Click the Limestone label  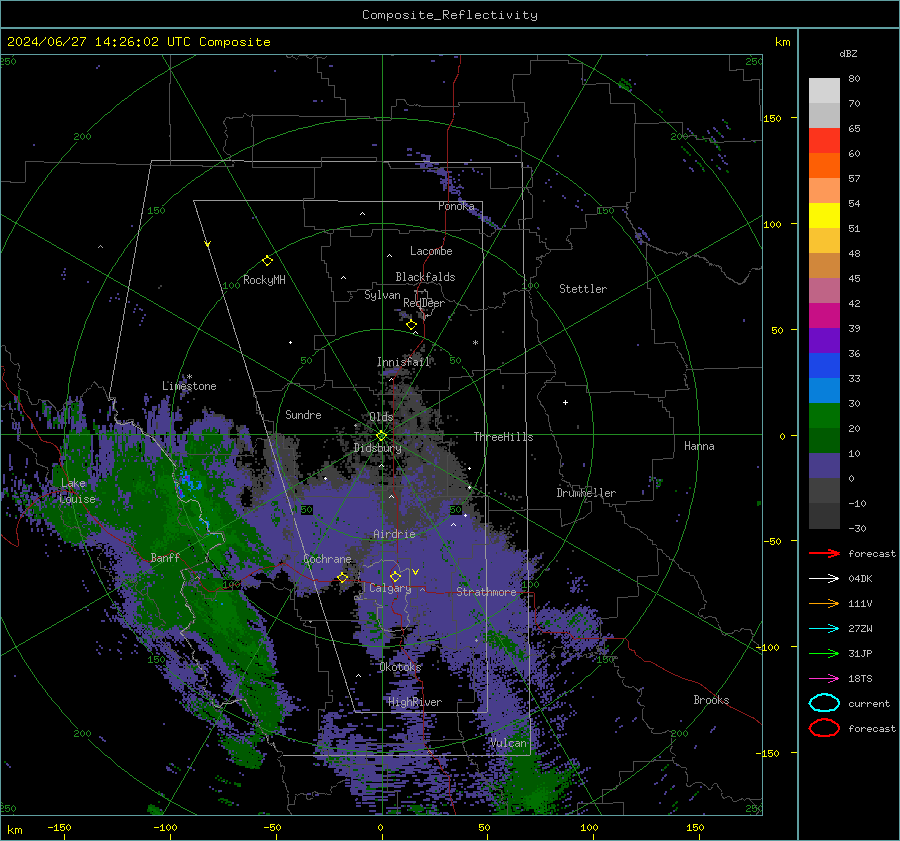(189, 386)
